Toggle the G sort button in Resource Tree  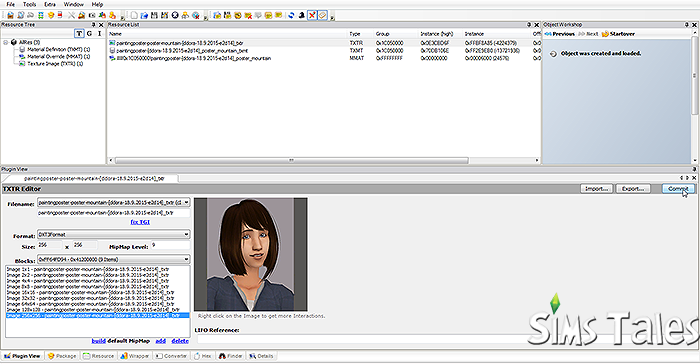89,33
